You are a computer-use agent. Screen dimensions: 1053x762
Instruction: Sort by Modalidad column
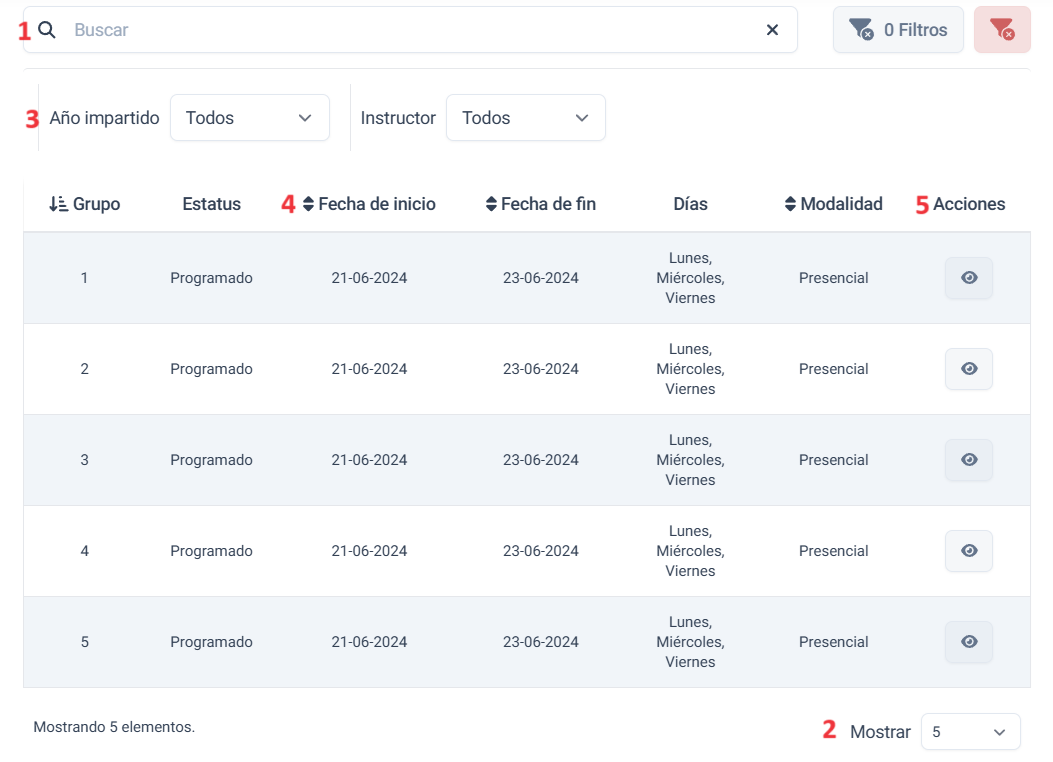[x=833, y=204]
